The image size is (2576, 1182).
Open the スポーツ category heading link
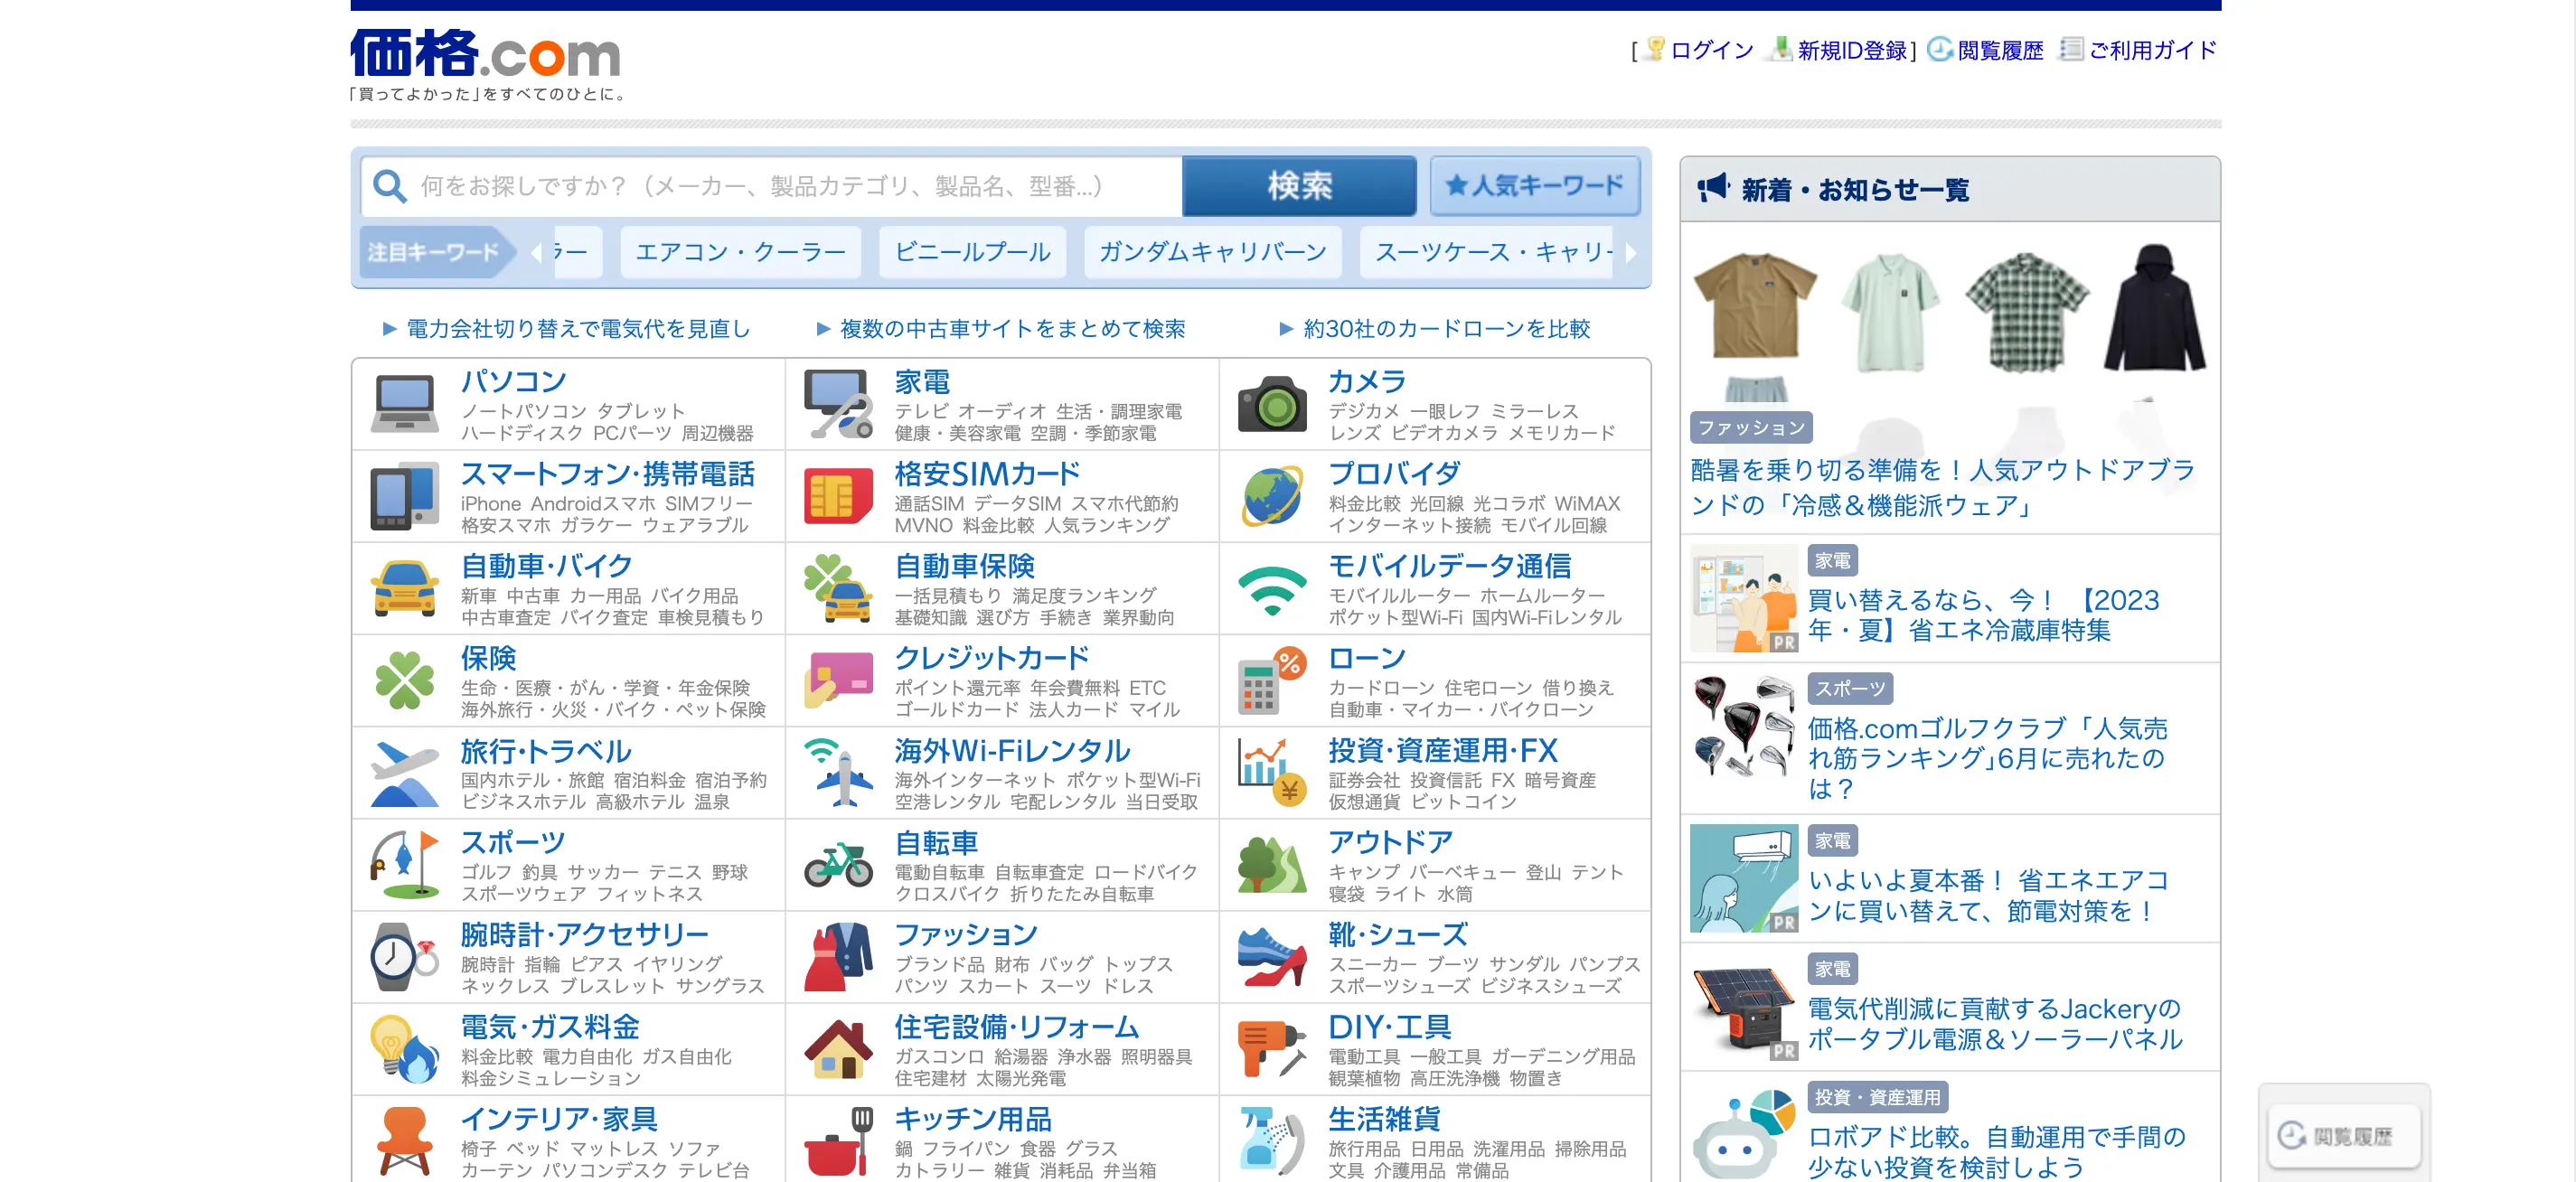pos(513,843)
